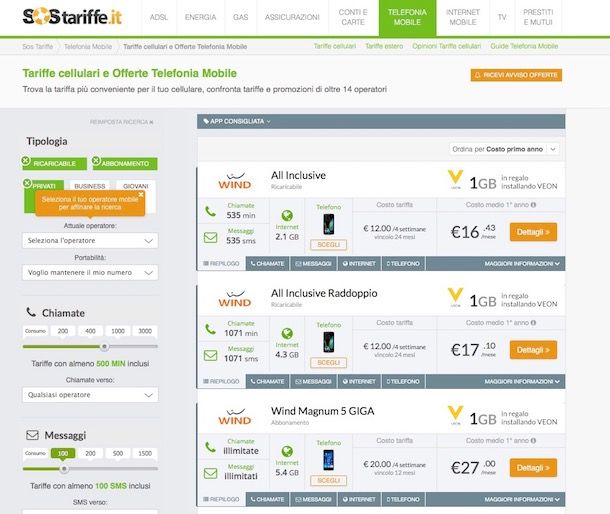This screenshot has height=514, width=610.
Task: Open the Seleziona l'operatore dropdown
Action: (x=90, y=240)
